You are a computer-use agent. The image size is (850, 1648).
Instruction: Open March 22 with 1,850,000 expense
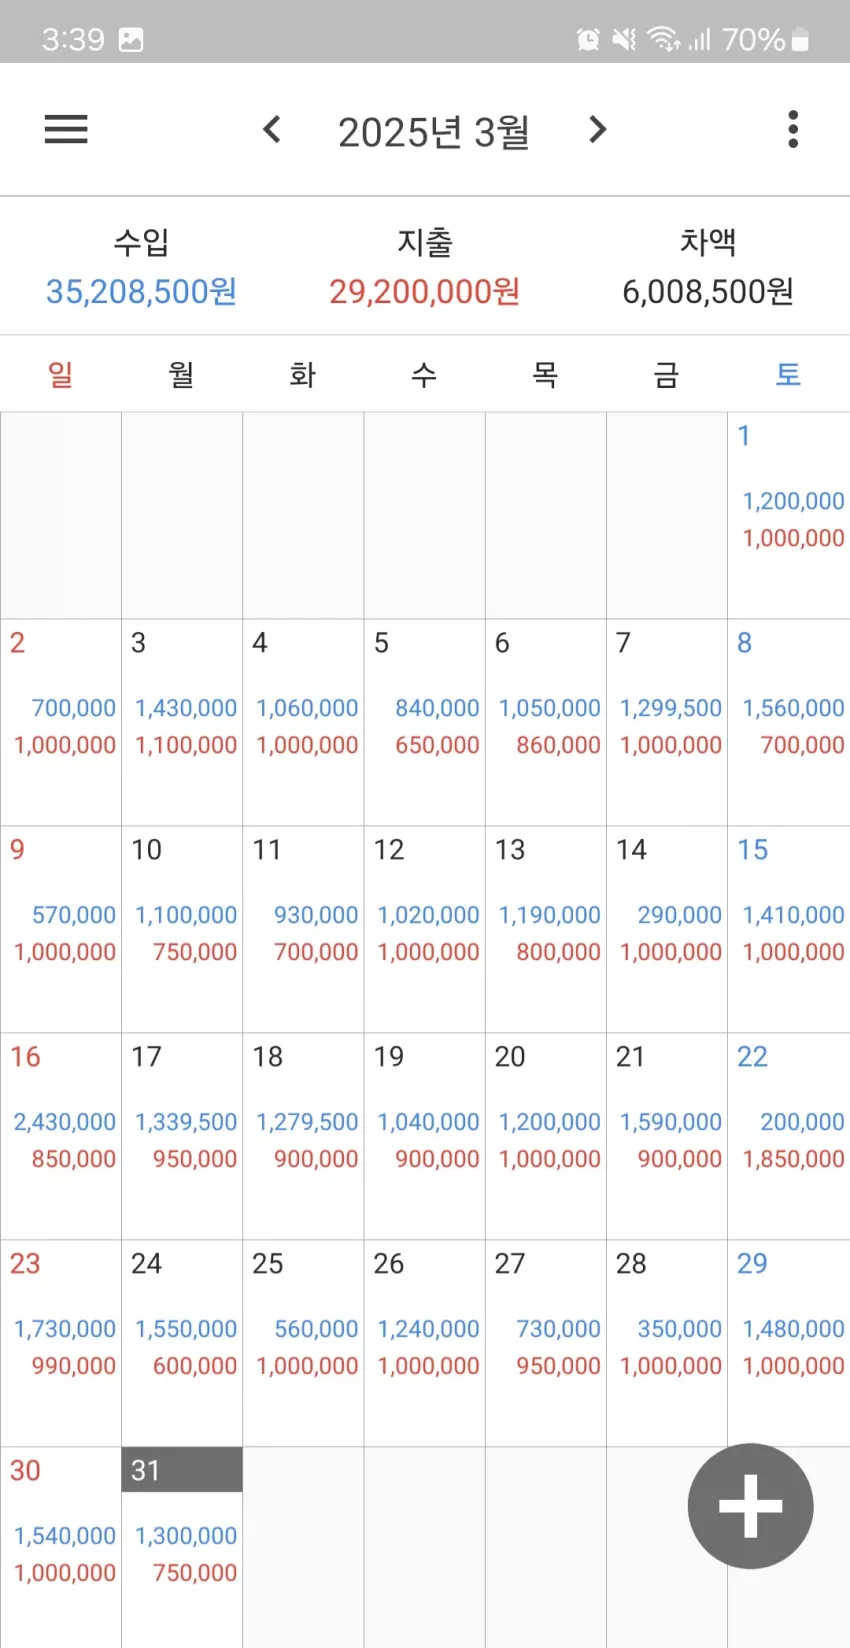[x=788, y=1136]
